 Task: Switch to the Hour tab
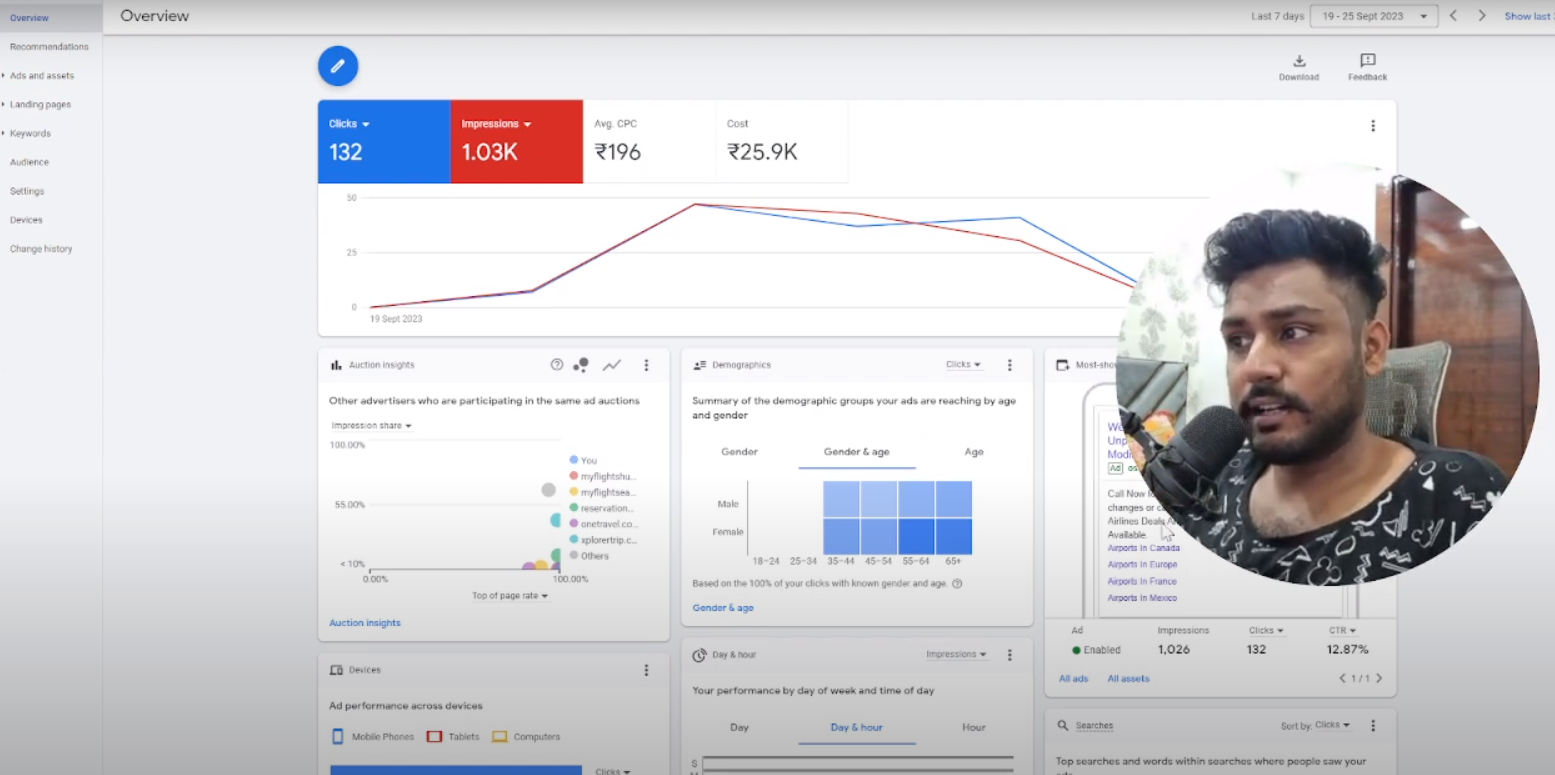point(973,727)
